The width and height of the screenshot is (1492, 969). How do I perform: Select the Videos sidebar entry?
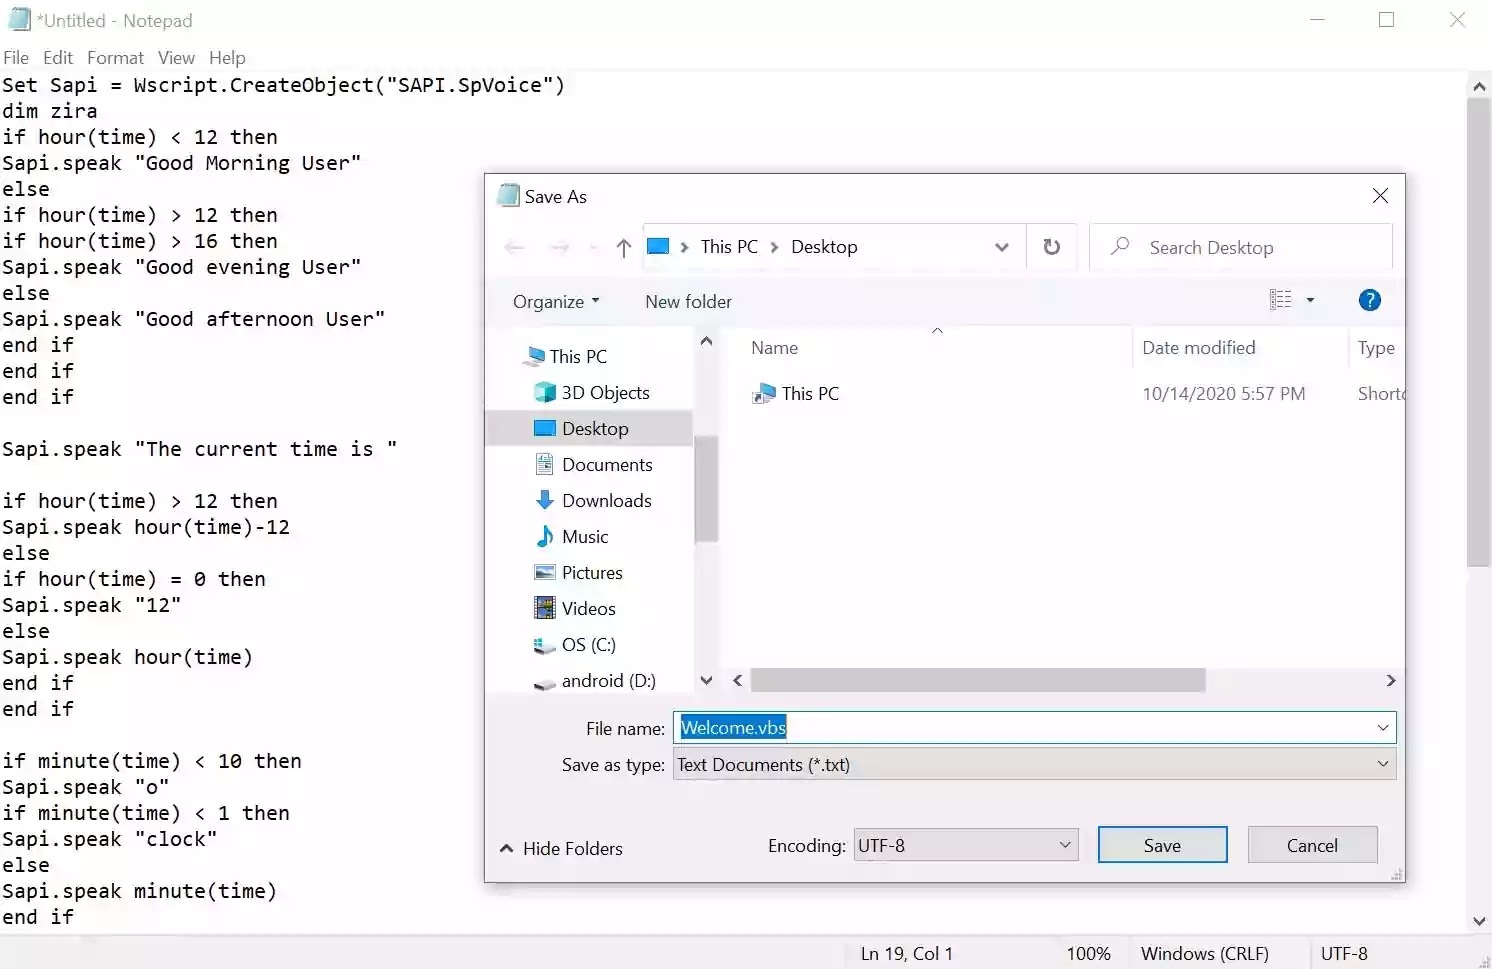point(589,608)
